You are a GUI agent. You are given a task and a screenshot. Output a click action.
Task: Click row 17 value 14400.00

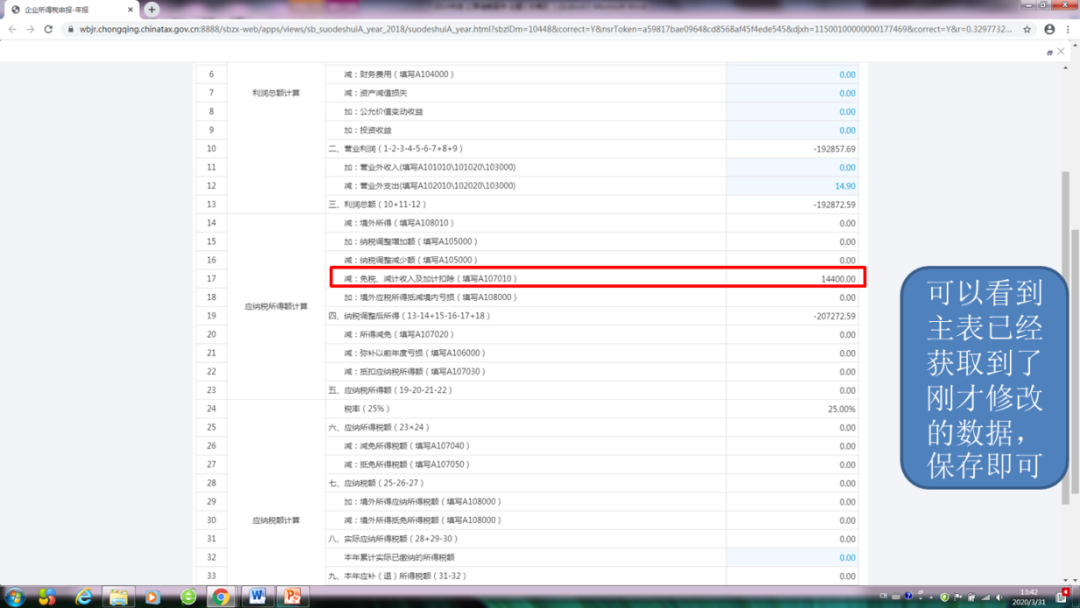pos(838,279)
